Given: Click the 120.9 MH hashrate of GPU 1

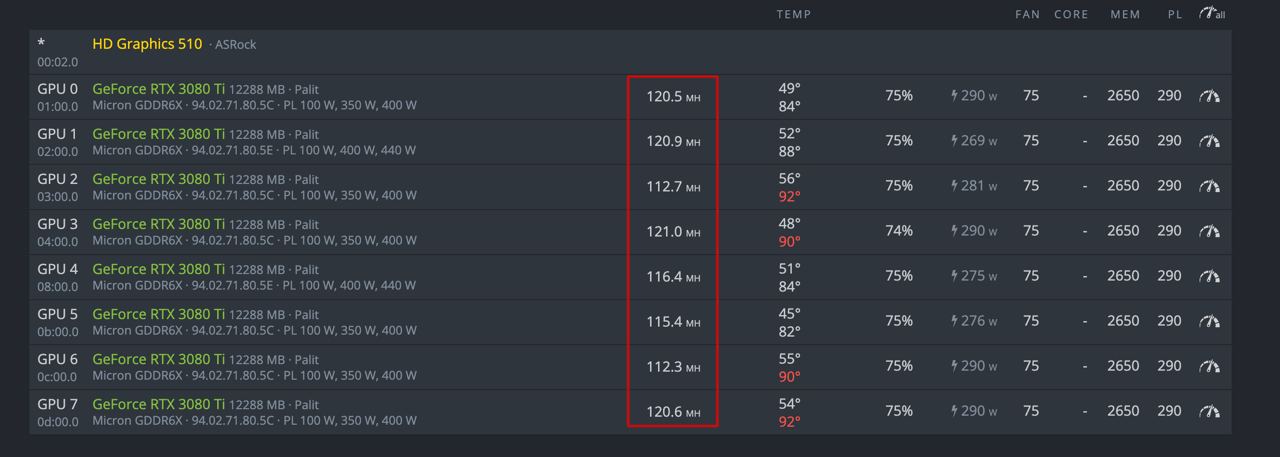Looking at the screenshot, I should (672, 141).
